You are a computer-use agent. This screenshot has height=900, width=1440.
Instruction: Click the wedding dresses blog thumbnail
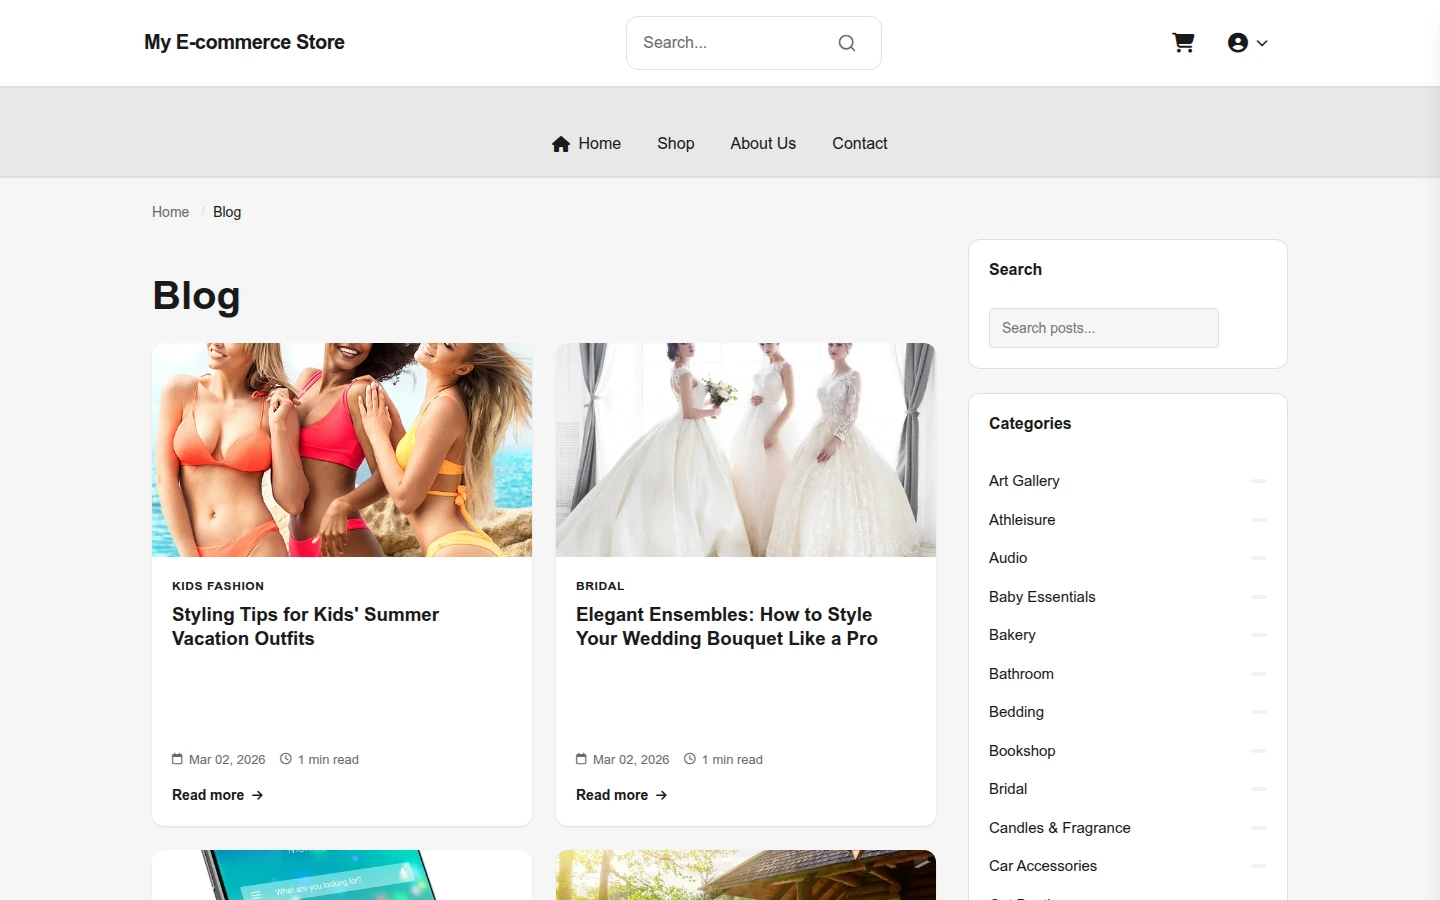tap(746, 450)
